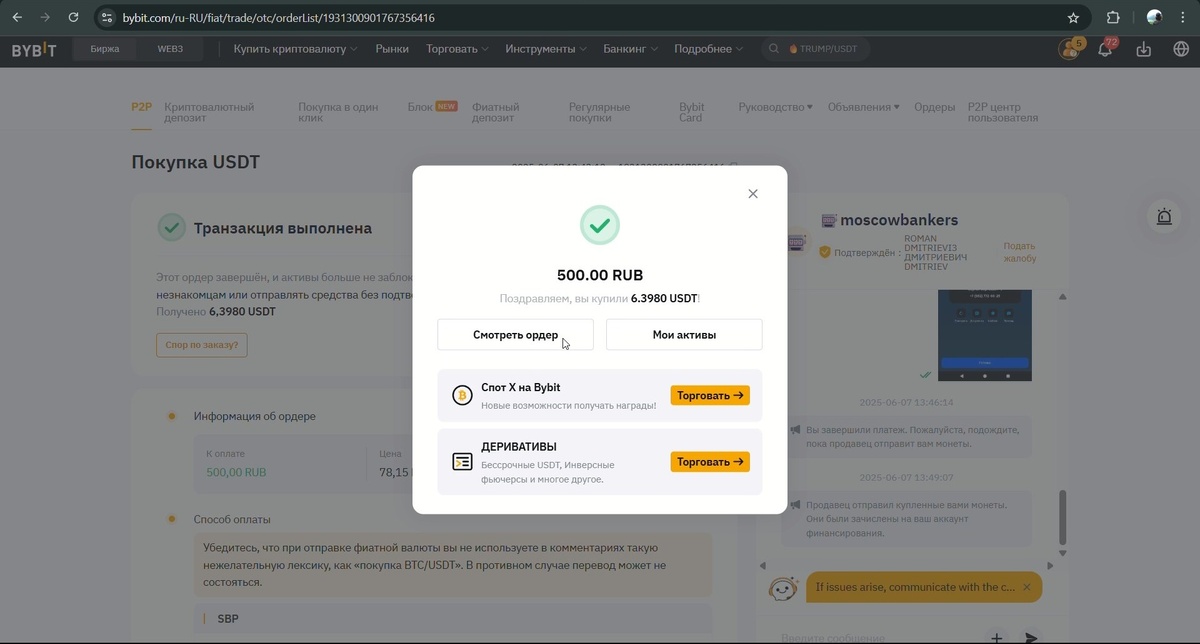Bookmark this page with the star icon
This screenshot has width=1200, height=644.
coord(1073,18)
